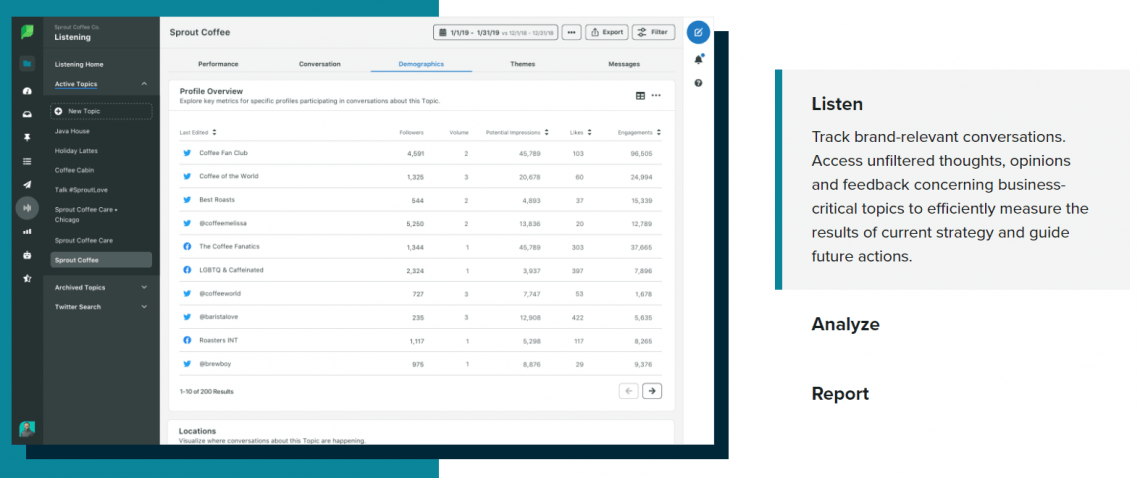Open the bot icon in left rail

(27, 255)
